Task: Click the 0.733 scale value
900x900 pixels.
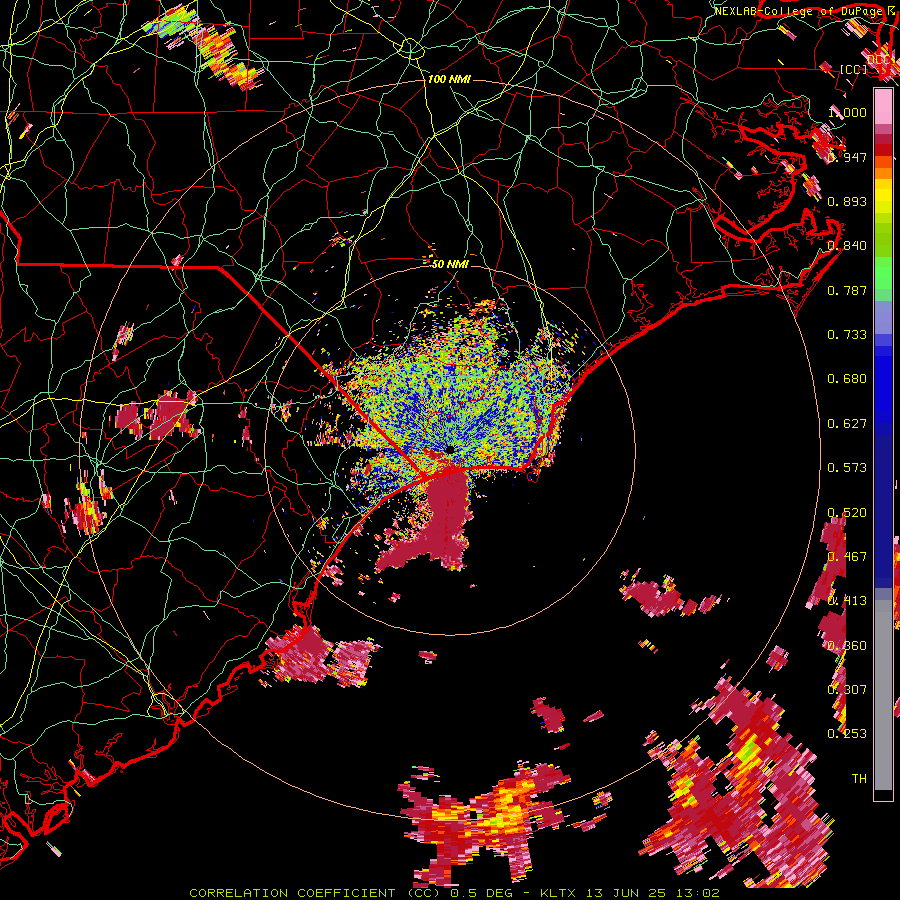Action: (847, 335)
